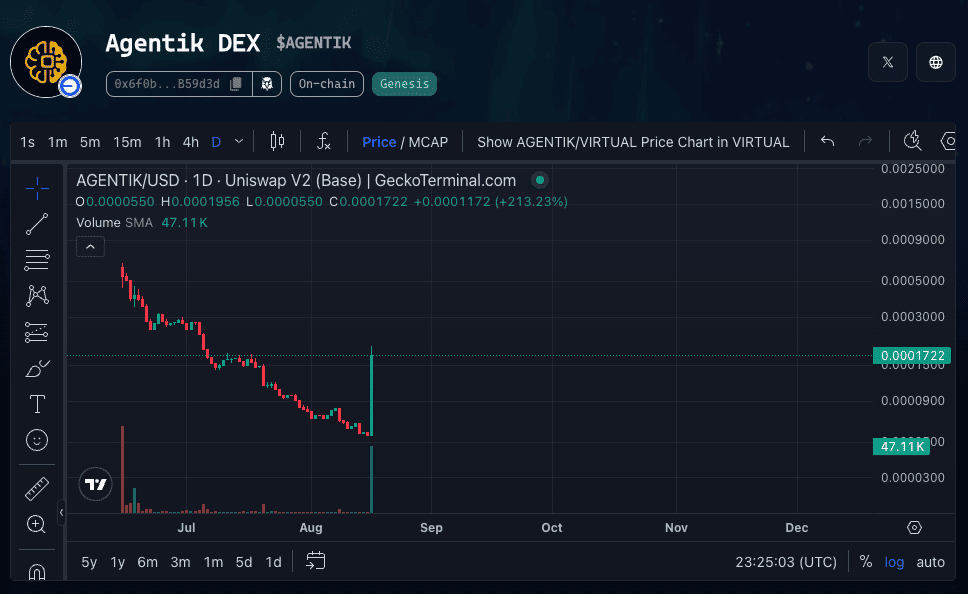Open the indicators fx button

pyautogui.click(x=323, y=142)
